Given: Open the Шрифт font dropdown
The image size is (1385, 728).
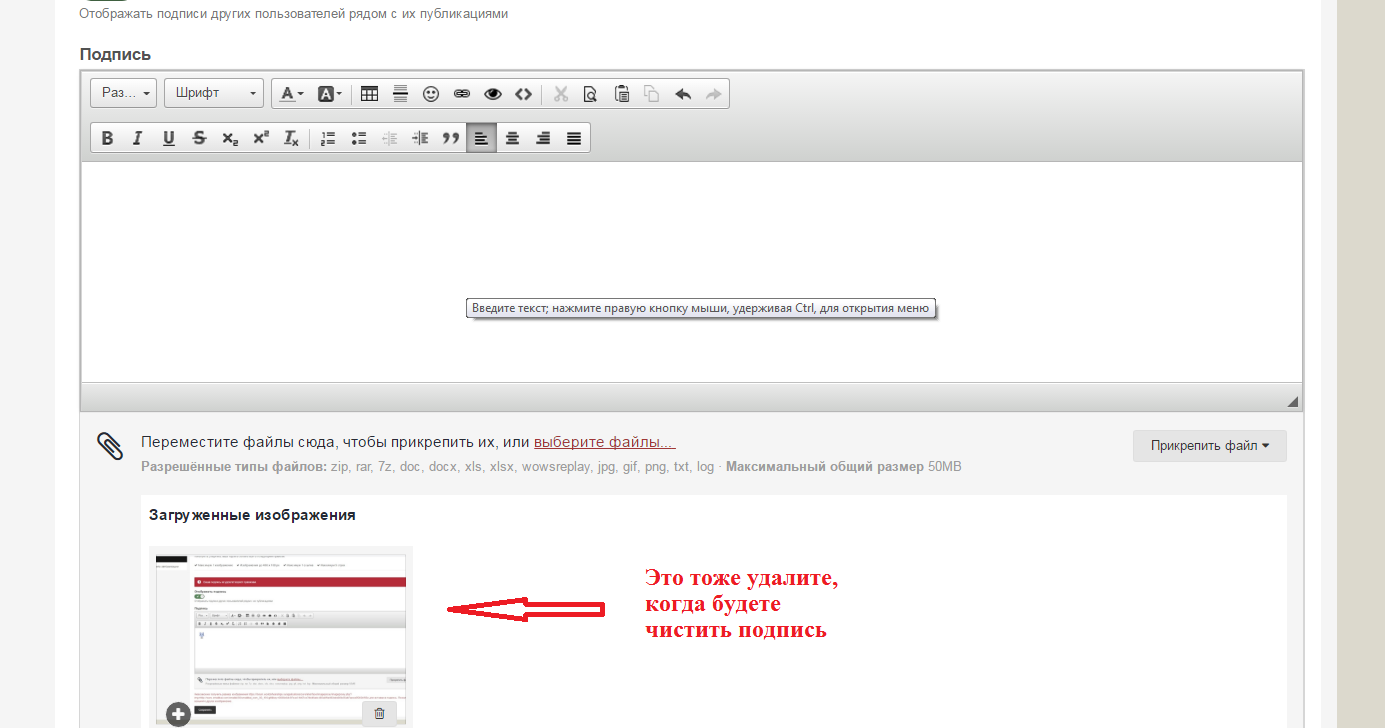Looking at the screenshot, I should (x=214, y=93).
